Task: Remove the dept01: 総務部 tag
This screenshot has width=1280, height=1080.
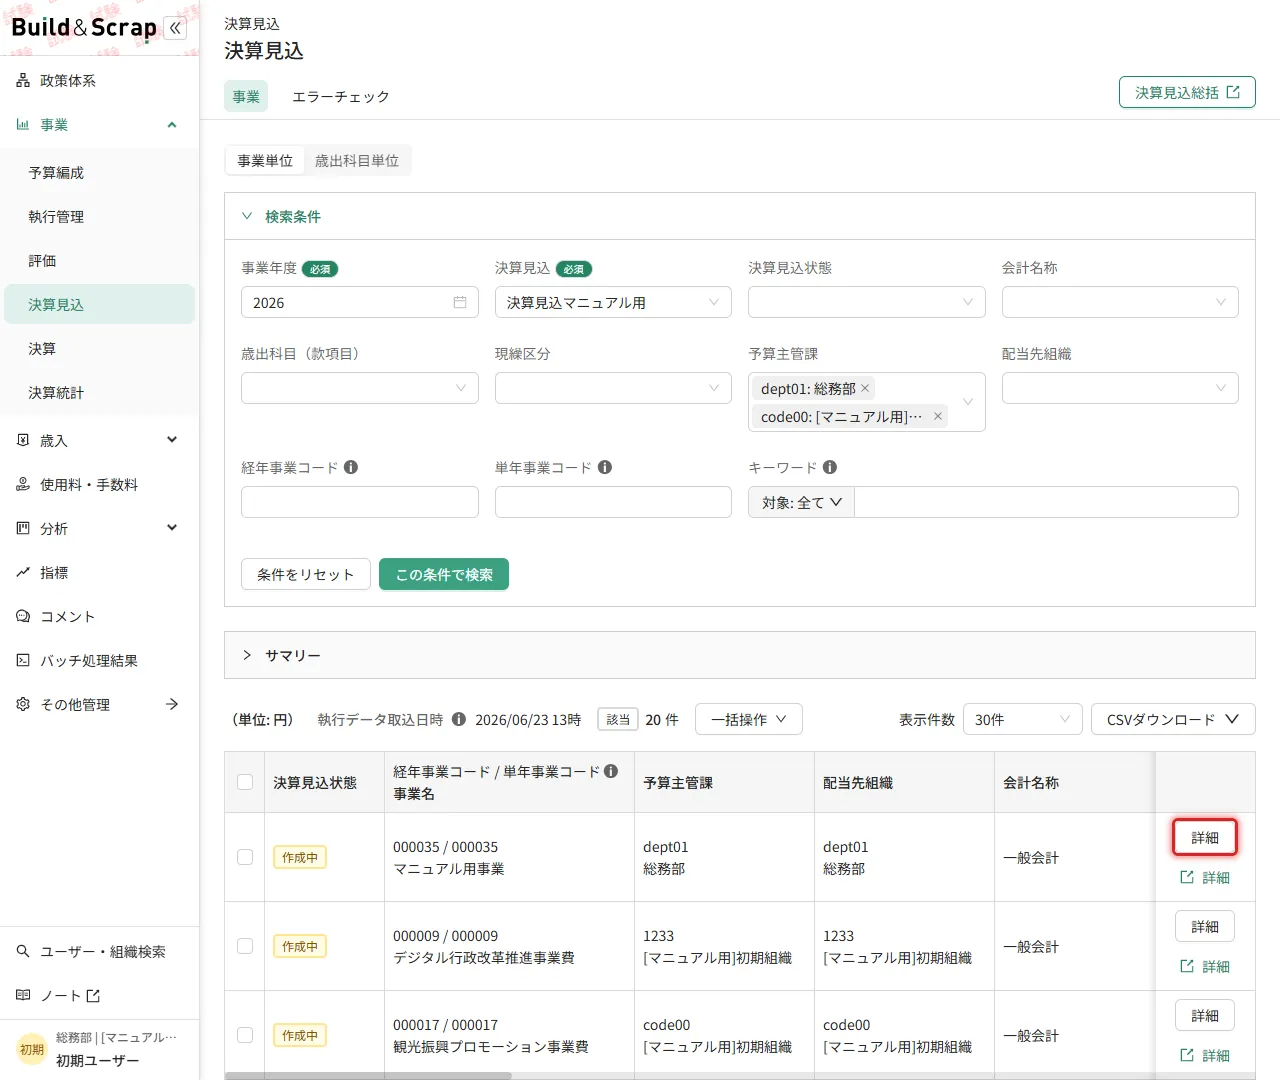Action: point(865,388)
